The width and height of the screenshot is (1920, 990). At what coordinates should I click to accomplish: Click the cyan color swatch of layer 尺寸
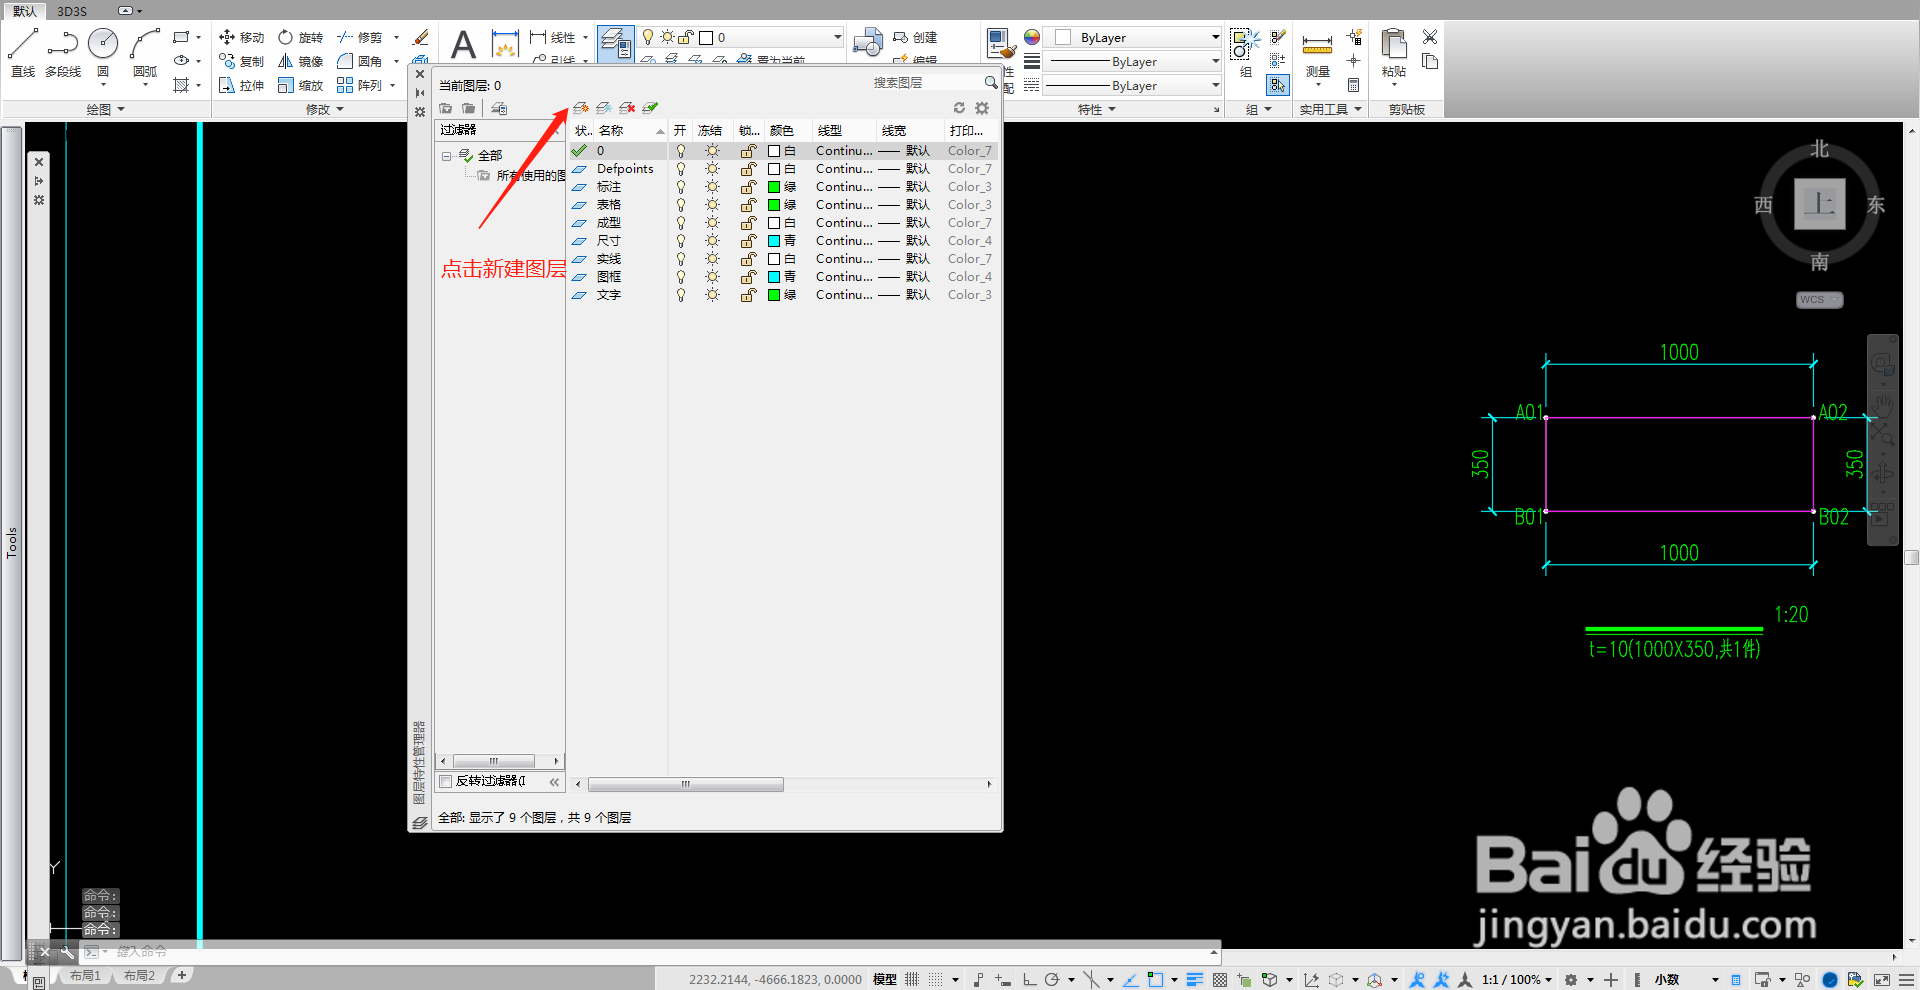pos(774,241)
